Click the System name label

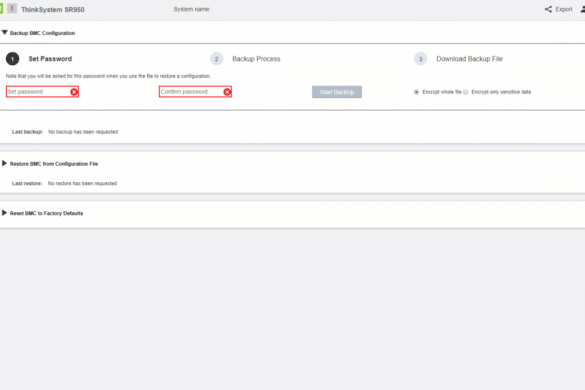192,9
